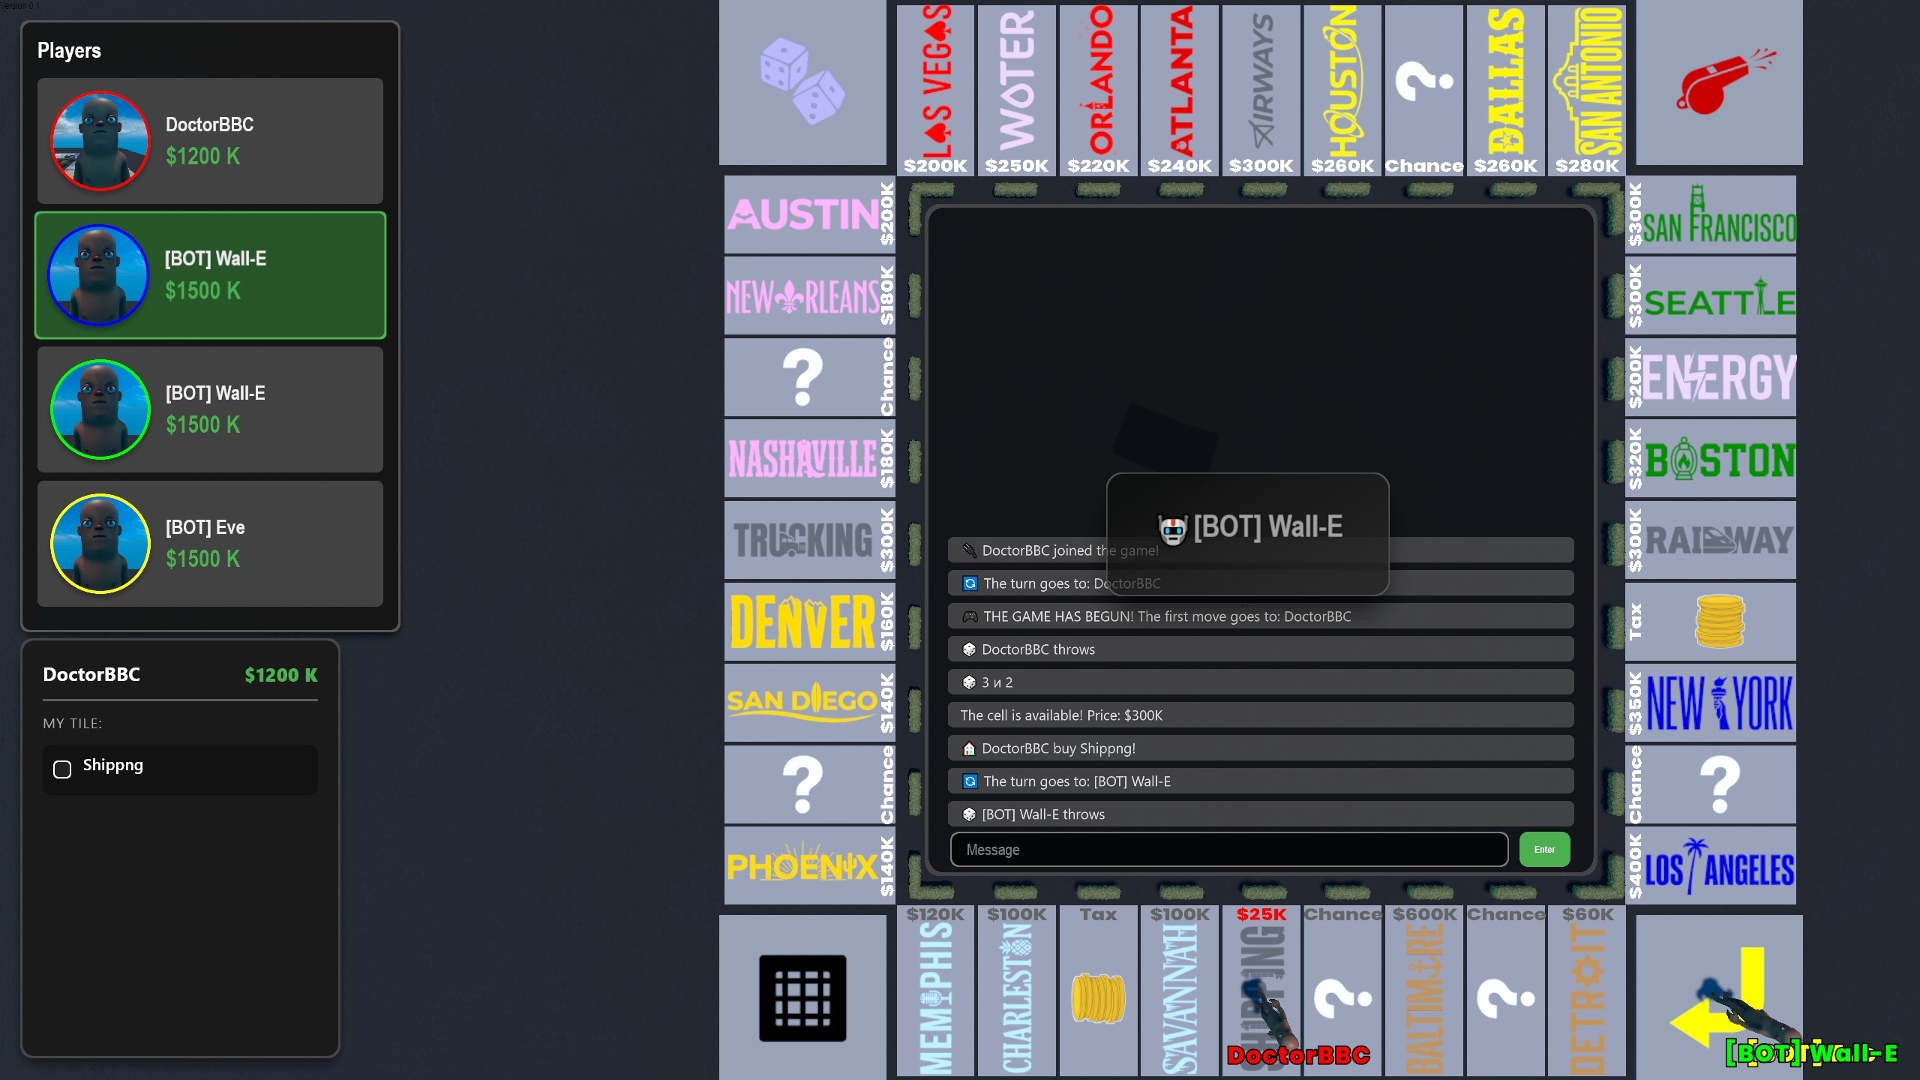Click the Message input field

click(x=1228, y=849)
